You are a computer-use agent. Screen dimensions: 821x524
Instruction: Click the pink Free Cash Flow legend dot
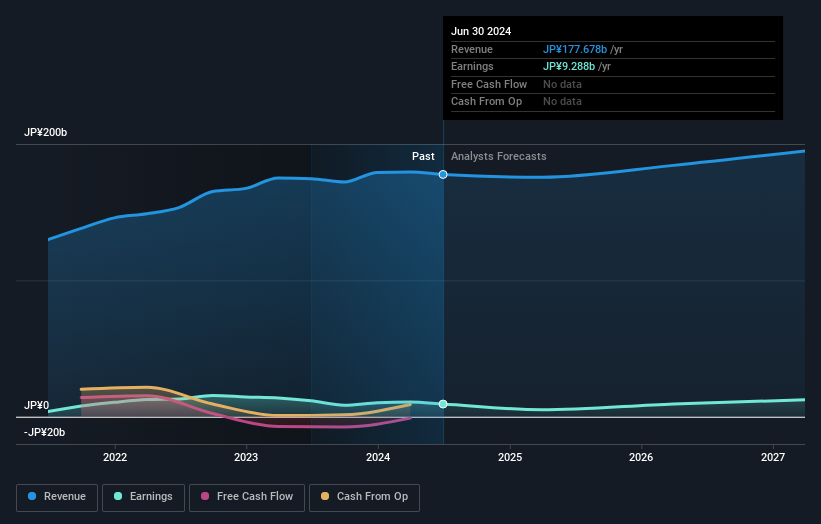tap(205, 496)
